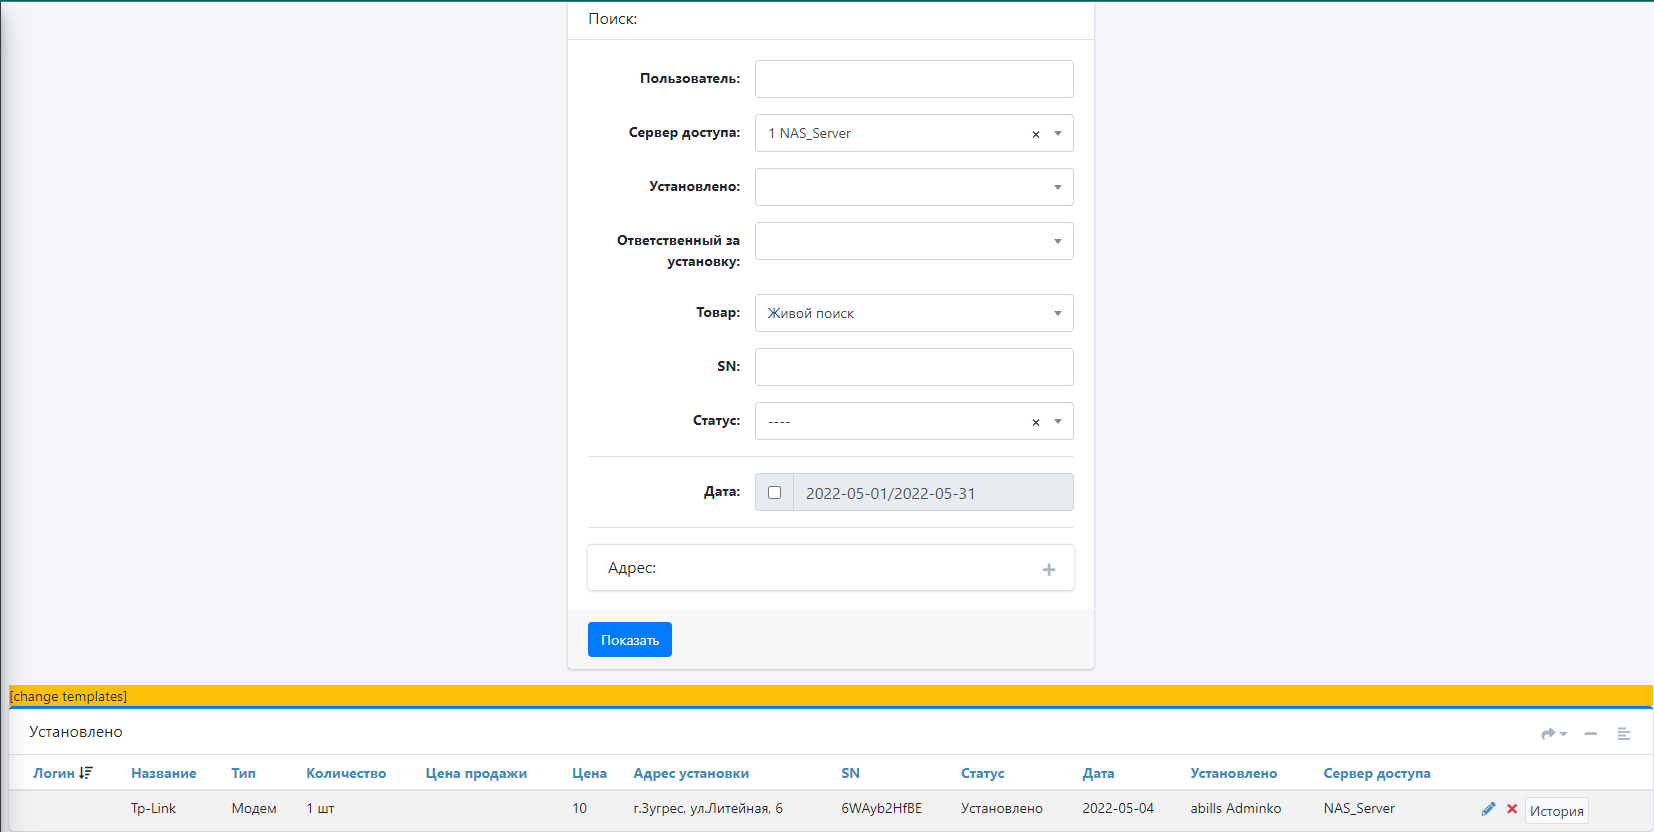The width and height of the screenshot is (1654, 832).
Task: Delete the Tp-Link row via red X
Action: [1512, 809]
